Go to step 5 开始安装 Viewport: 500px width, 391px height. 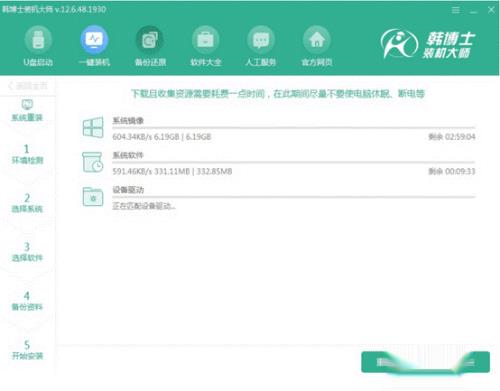click(27, 350)
